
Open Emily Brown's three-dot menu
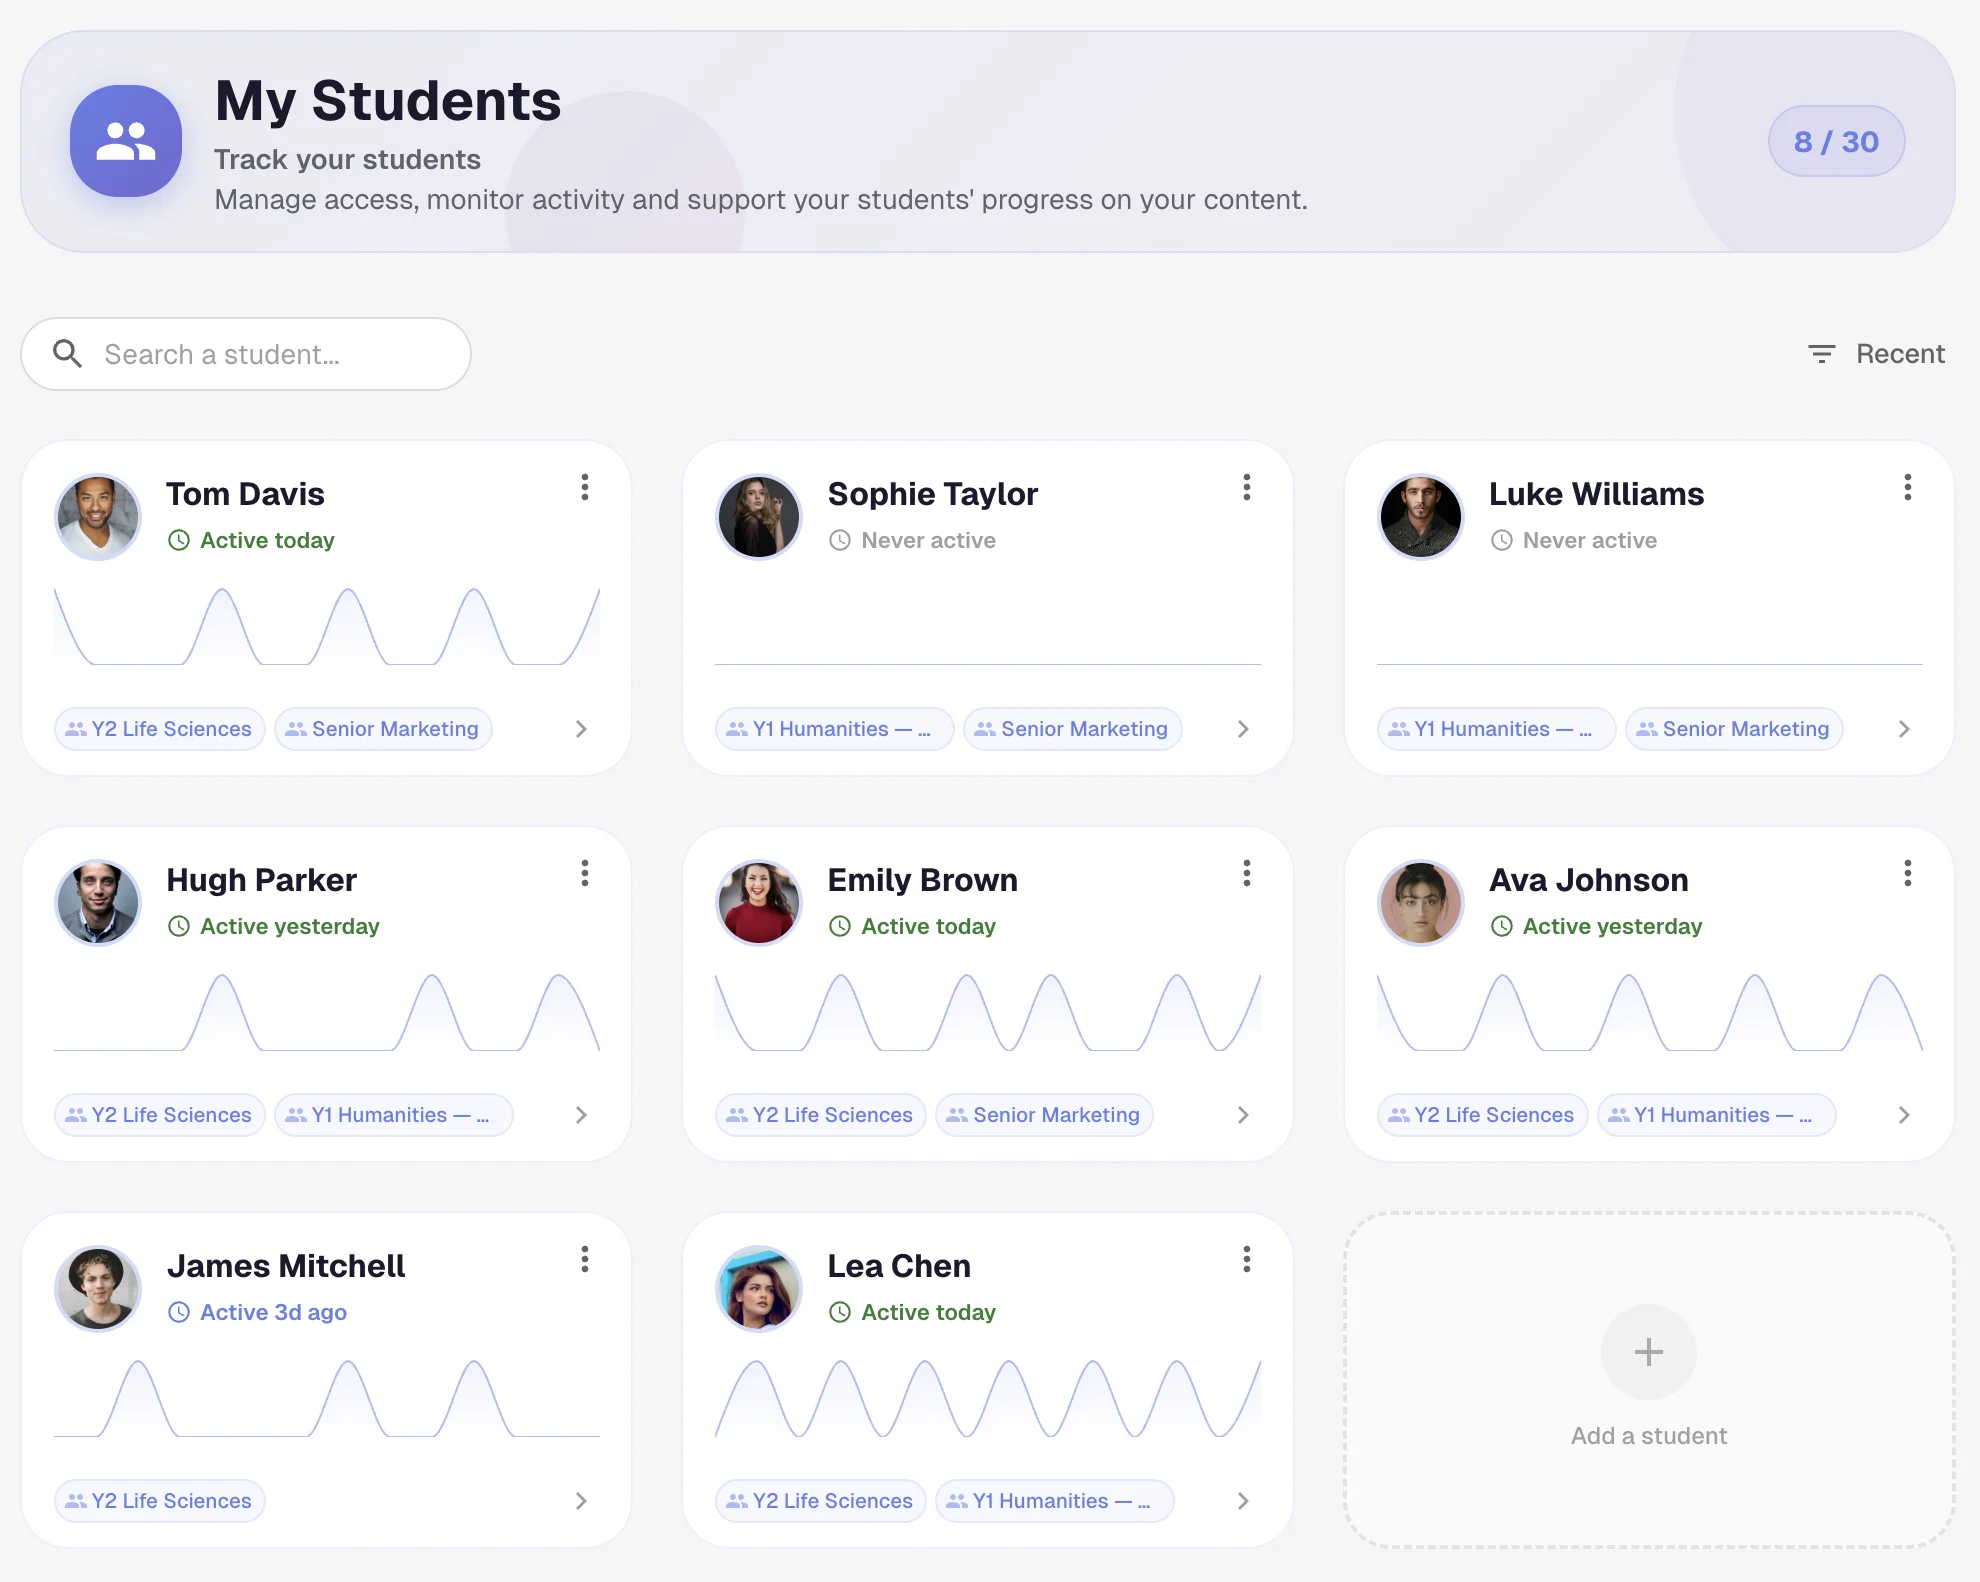tap(1246, 874)
